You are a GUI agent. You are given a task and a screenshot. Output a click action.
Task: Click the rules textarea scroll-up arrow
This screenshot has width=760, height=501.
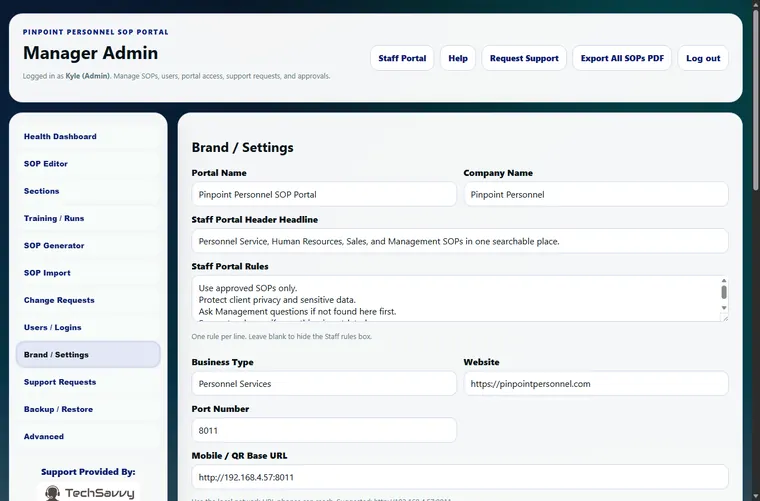coord(724,281)
